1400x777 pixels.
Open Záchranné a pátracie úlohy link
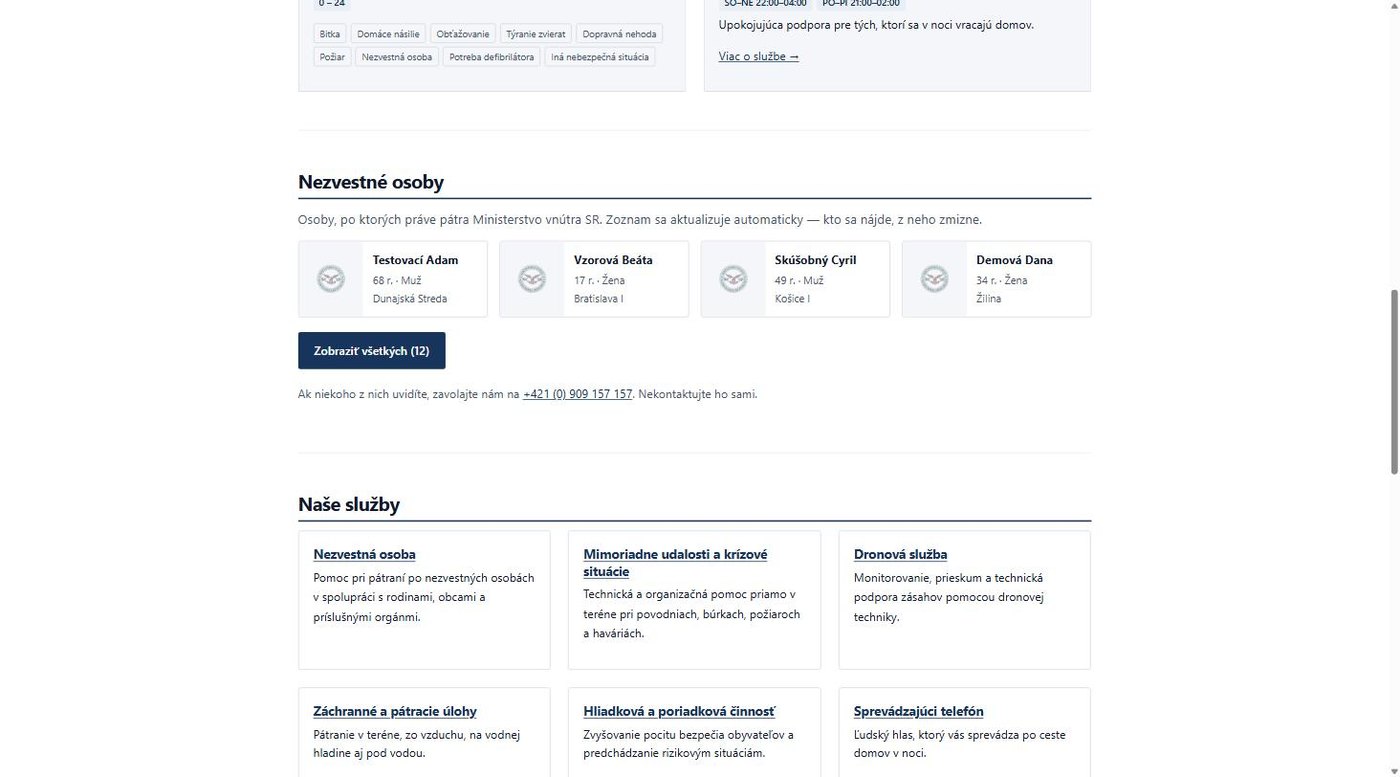395,711
